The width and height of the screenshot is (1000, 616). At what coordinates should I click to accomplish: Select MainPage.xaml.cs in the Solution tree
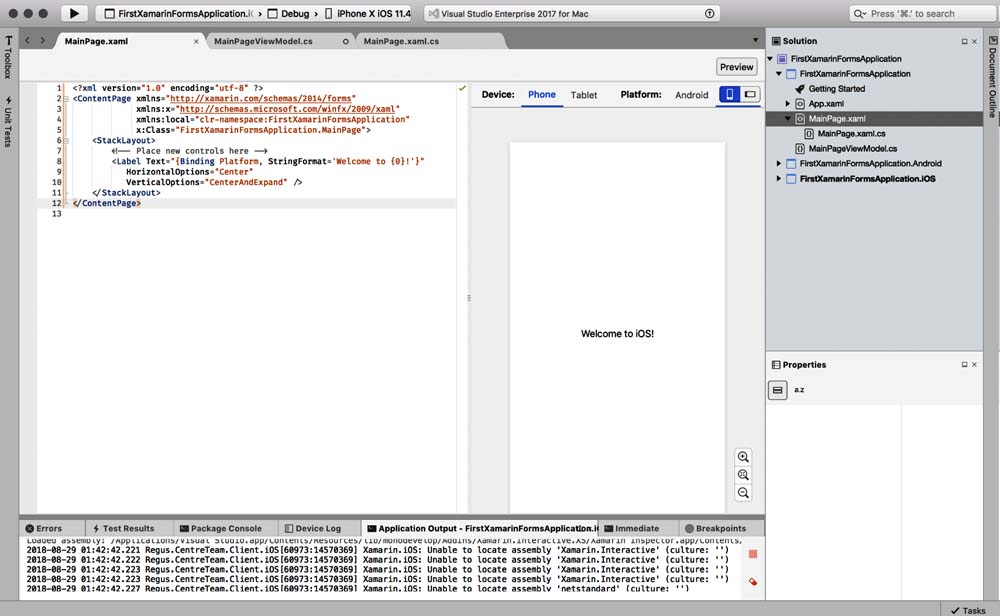851,133
